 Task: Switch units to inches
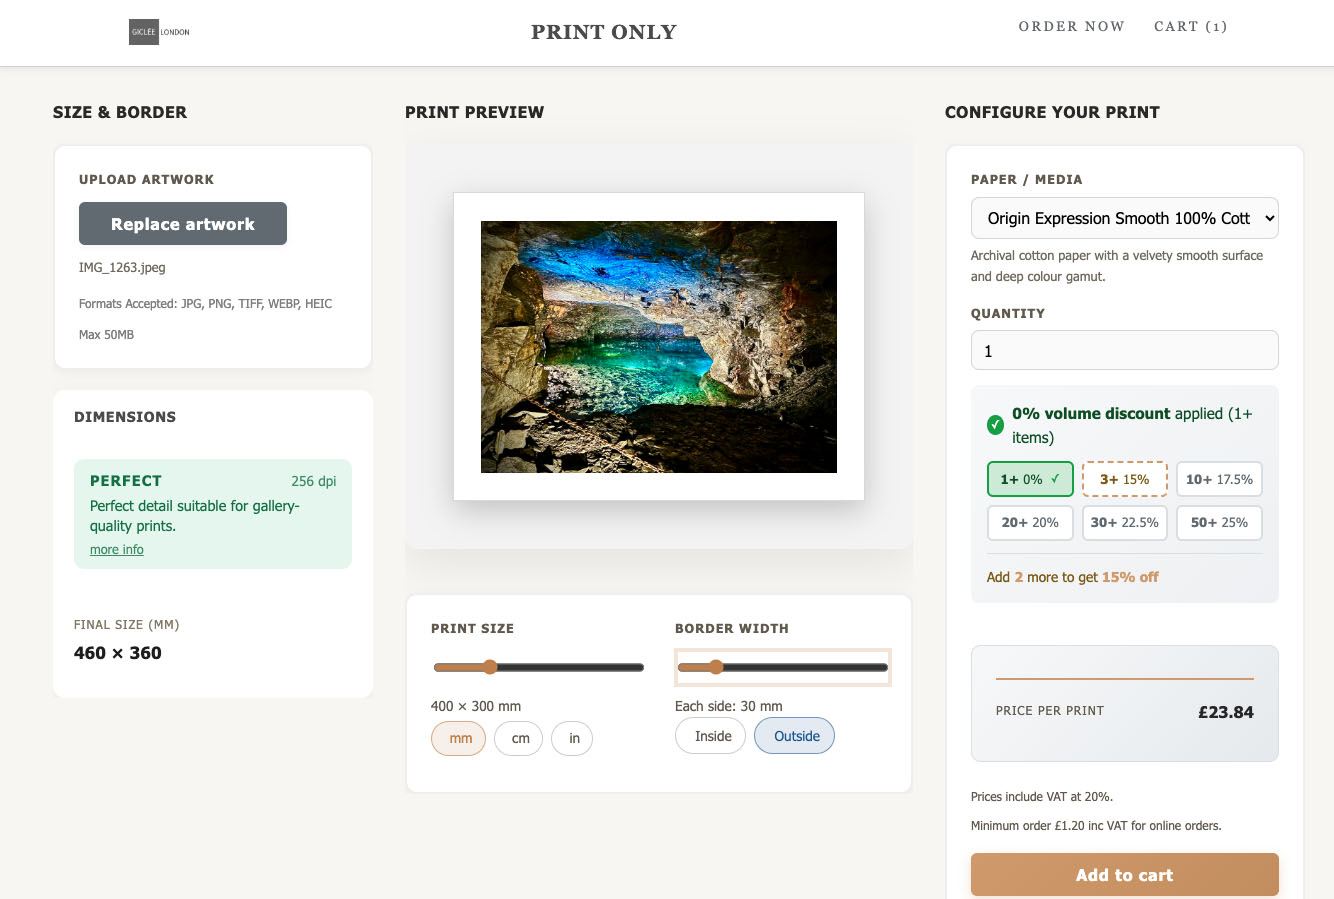pyautogui.click(x=573, y=739)
